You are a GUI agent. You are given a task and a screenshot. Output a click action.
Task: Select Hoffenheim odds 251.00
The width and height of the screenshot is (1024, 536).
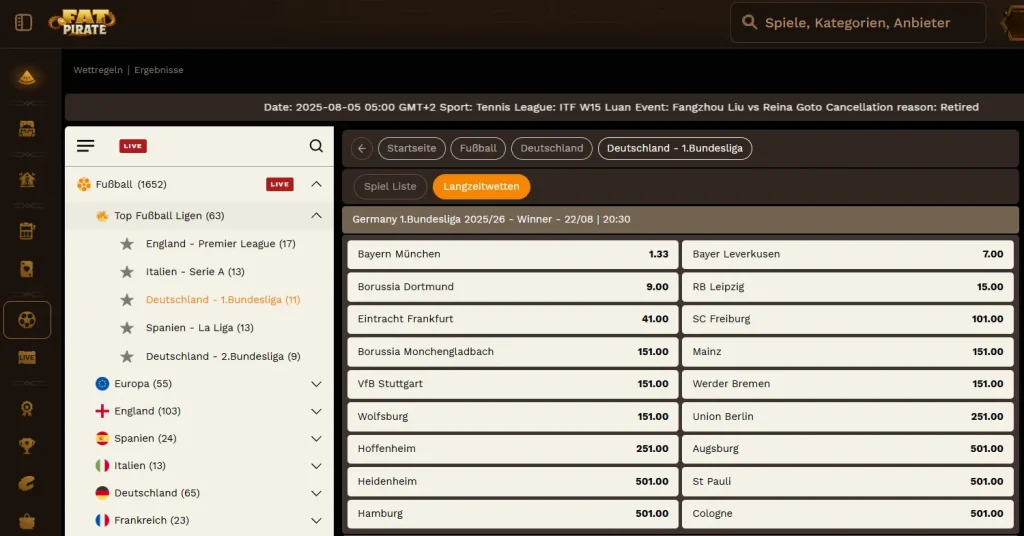click(x=513, y=449)
